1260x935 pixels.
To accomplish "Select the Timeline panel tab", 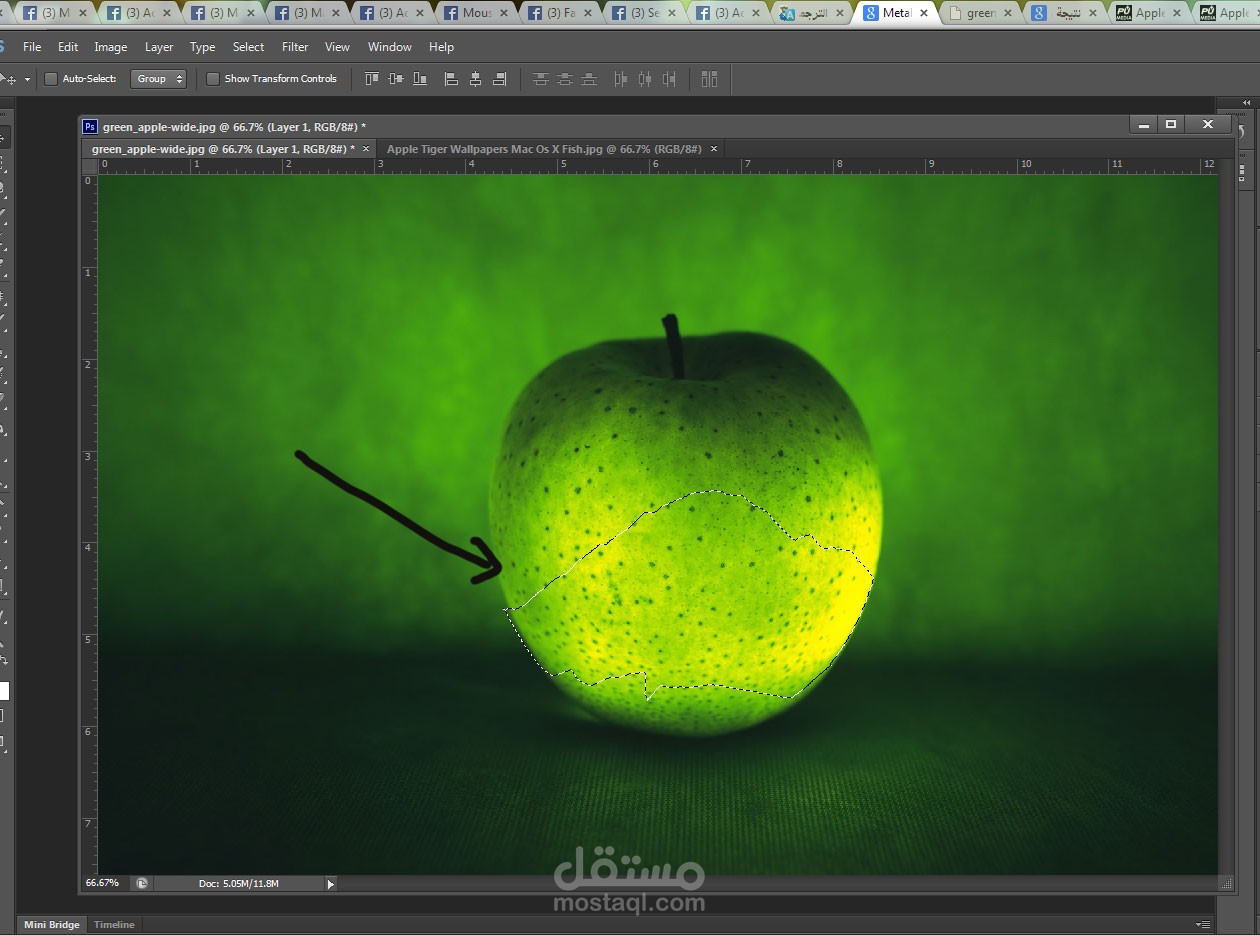I will (114, 925).
